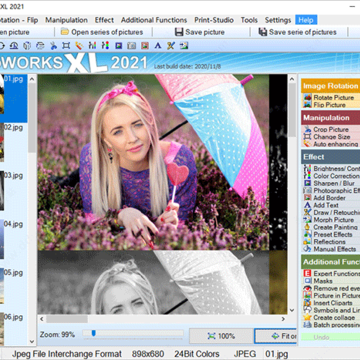The height and width of the screenshot is (360, 360).
Task: Select the Draw / Retouching toolbar icon
Action: (171, 45)
